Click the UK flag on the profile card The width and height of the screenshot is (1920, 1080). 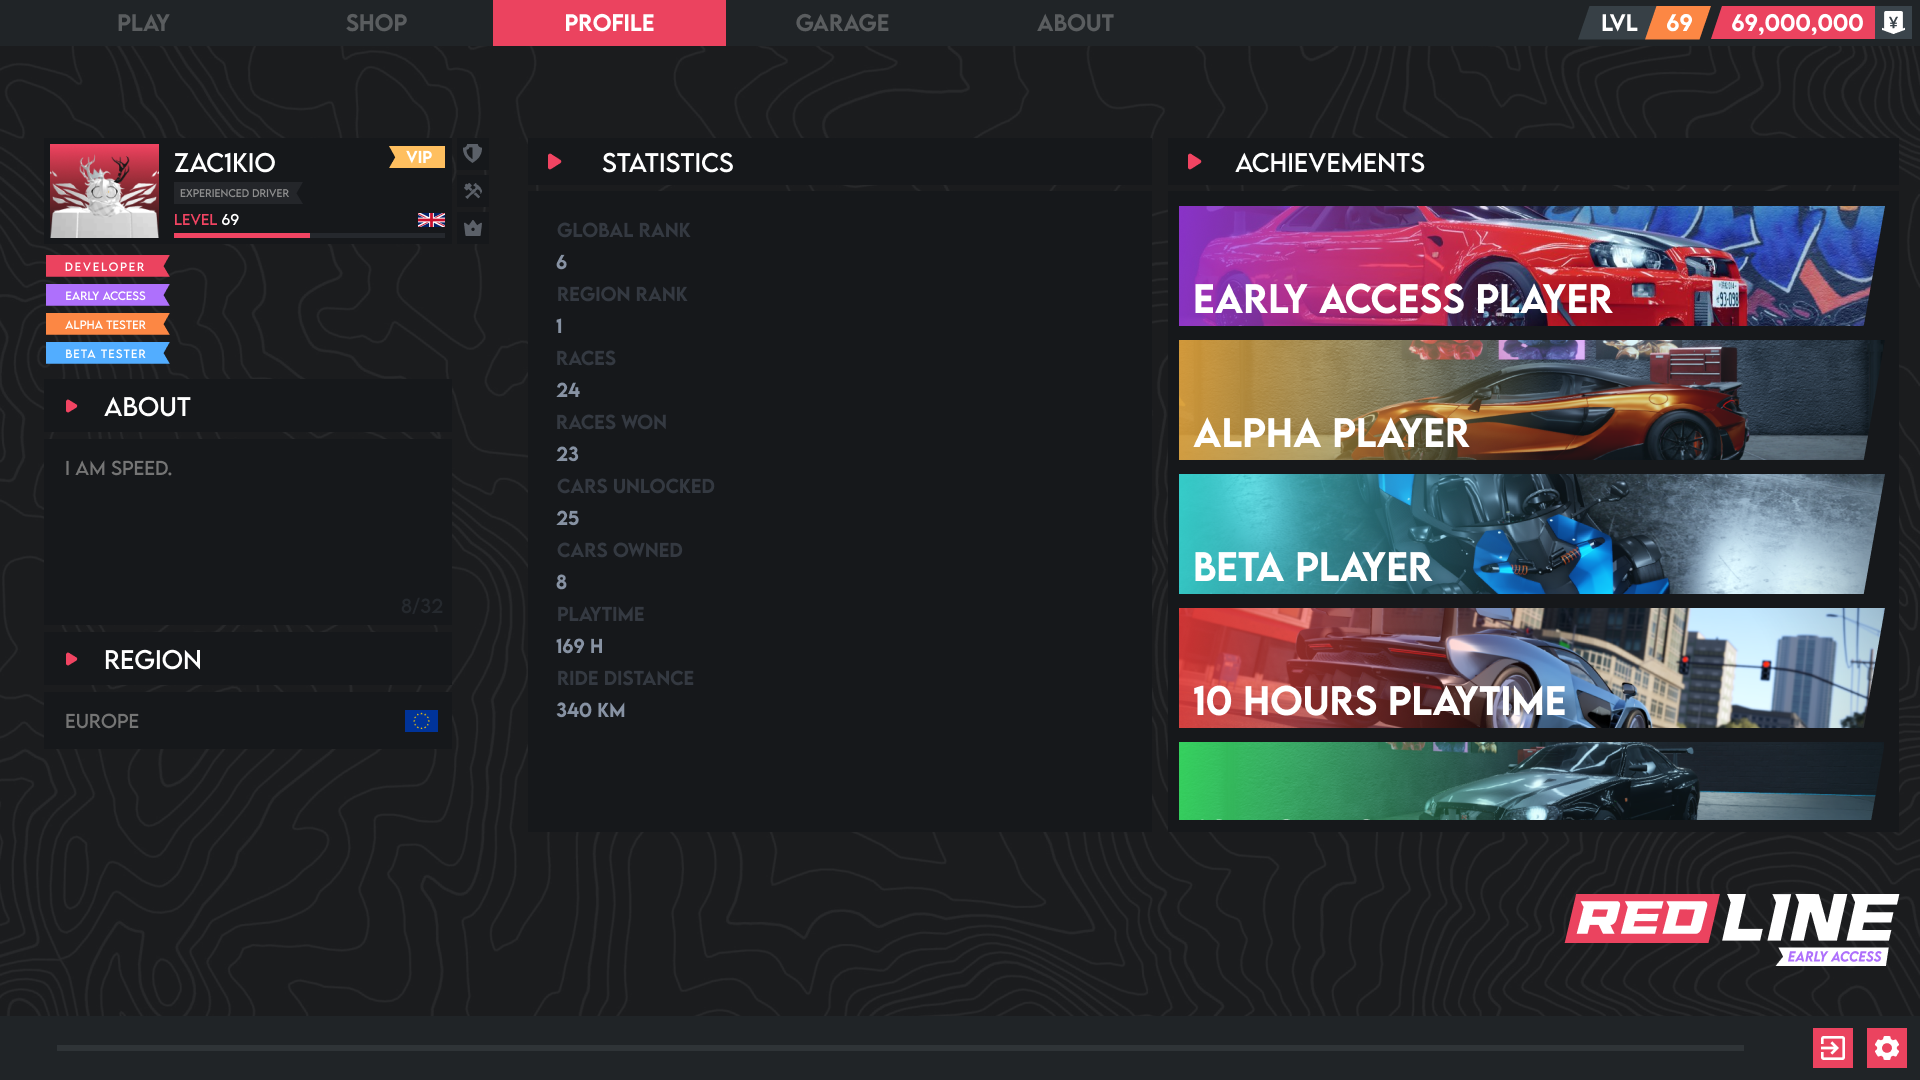tap(431, 220)
